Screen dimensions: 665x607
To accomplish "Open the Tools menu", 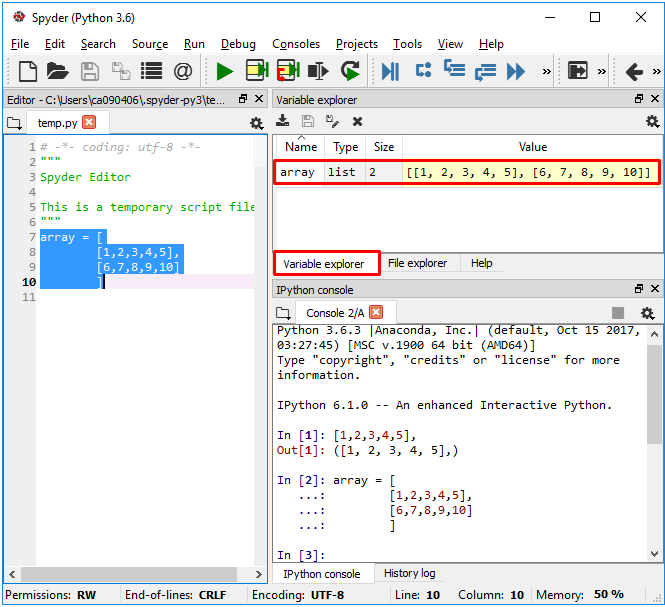I will (x=407, y=44).
